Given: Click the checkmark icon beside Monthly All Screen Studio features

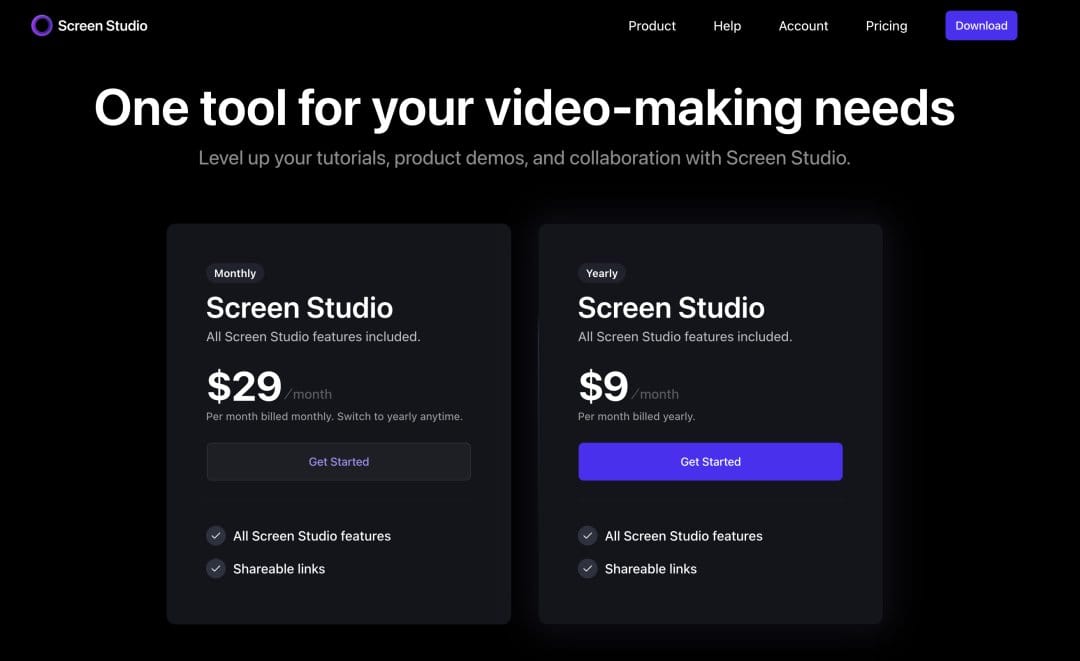Looking at the screenshot, I should pos(216,536).
